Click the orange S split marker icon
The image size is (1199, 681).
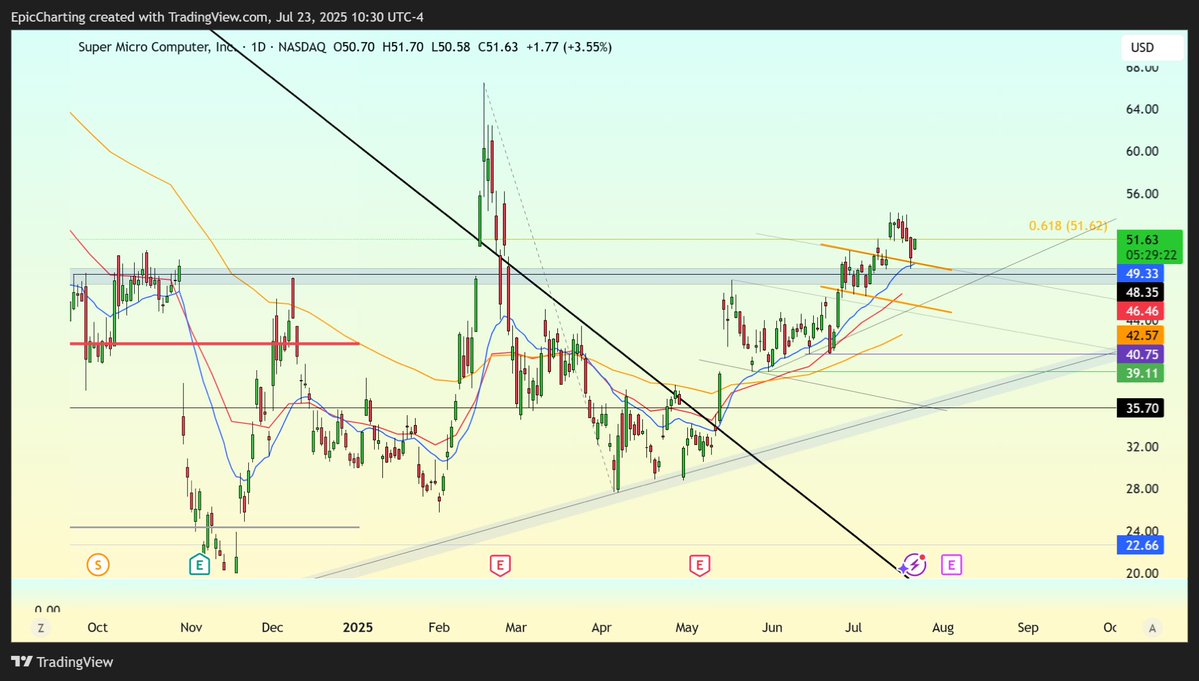tap(97, 565)
